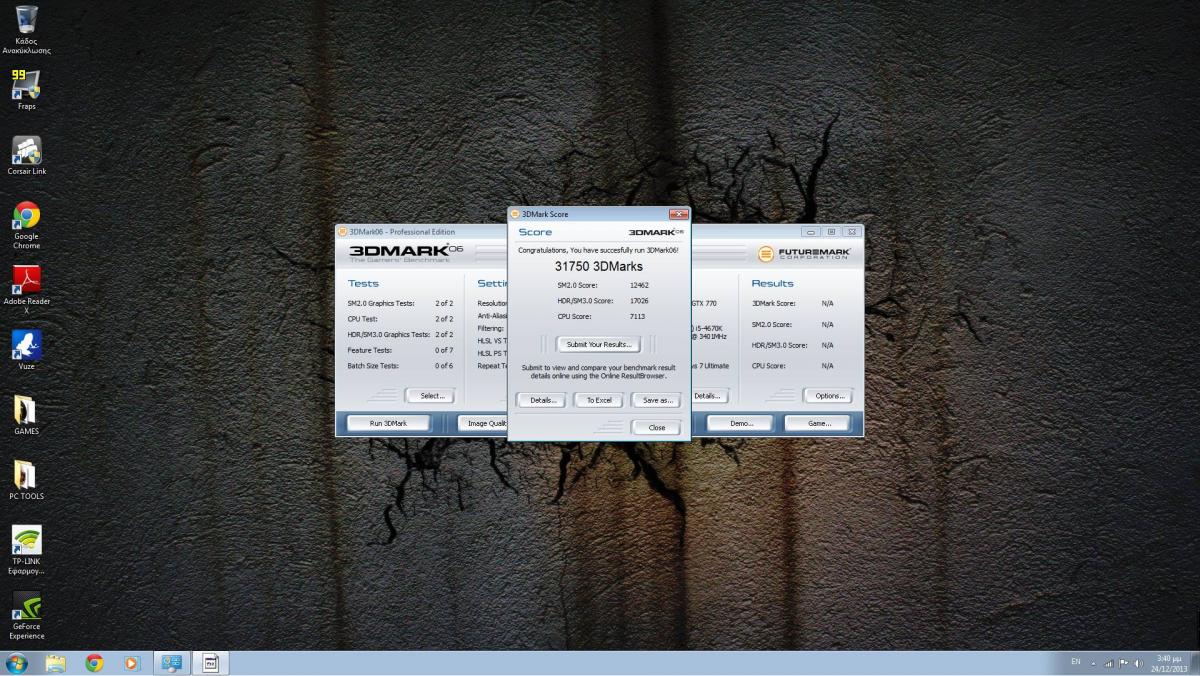This screenshot has height=676, width=1200.
Task: Open the Recycle Bin desktop icon
Action: coord(26,30)
